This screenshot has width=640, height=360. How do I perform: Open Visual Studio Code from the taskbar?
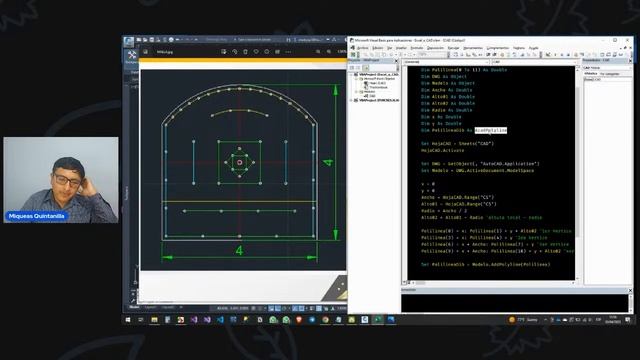click(x=220, y=320)
